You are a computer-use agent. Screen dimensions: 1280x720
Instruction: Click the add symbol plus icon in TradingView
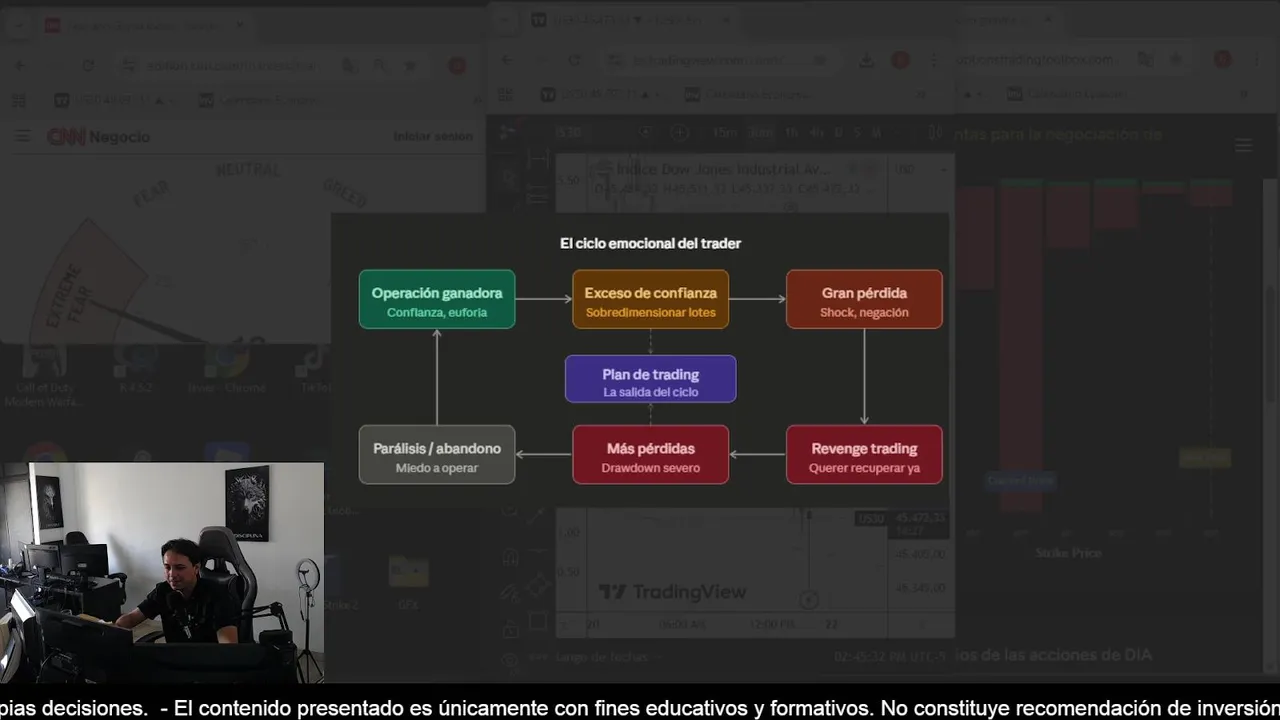(x=680, y=132)
